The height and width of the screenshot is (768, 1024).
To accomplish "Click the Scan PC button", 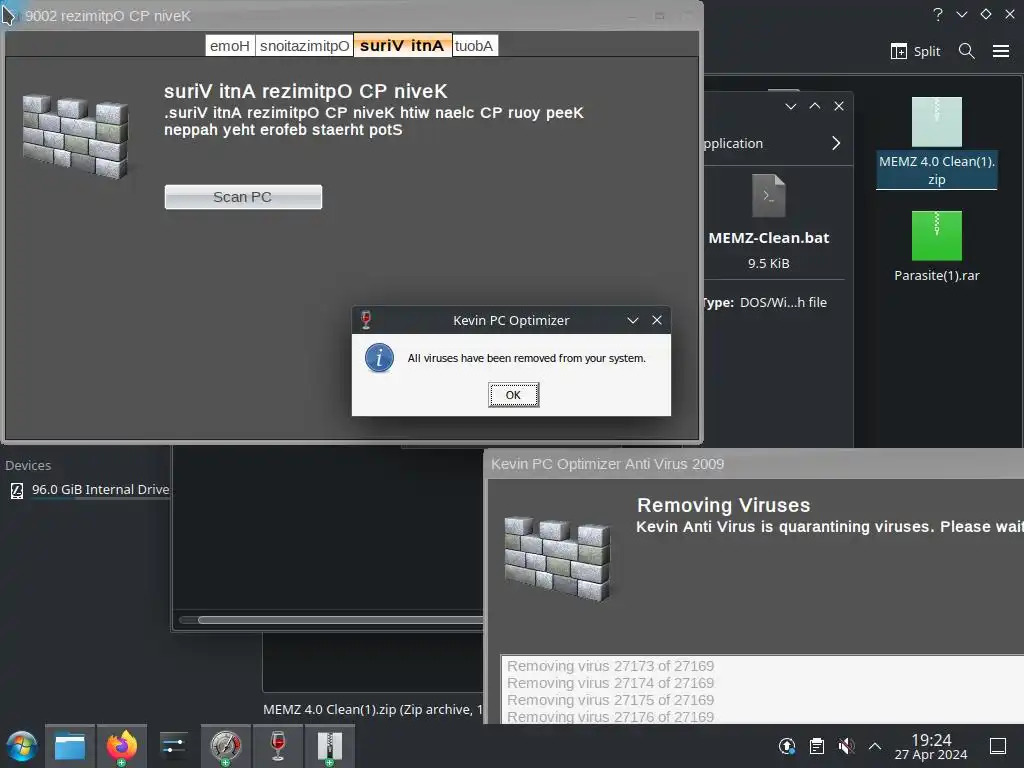I will [243, 197].
